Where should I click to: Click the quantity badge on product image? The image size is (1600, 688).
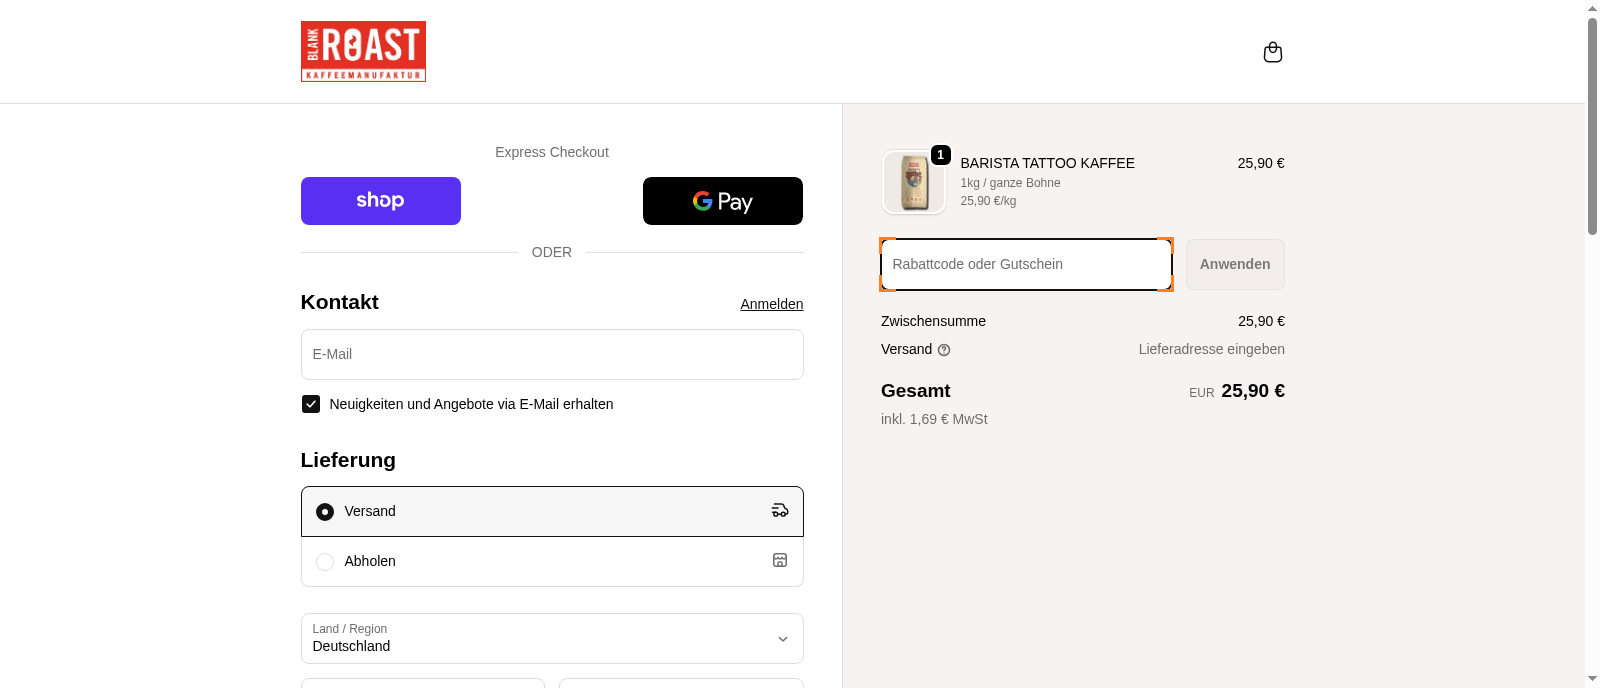click(x=940, y=155)
